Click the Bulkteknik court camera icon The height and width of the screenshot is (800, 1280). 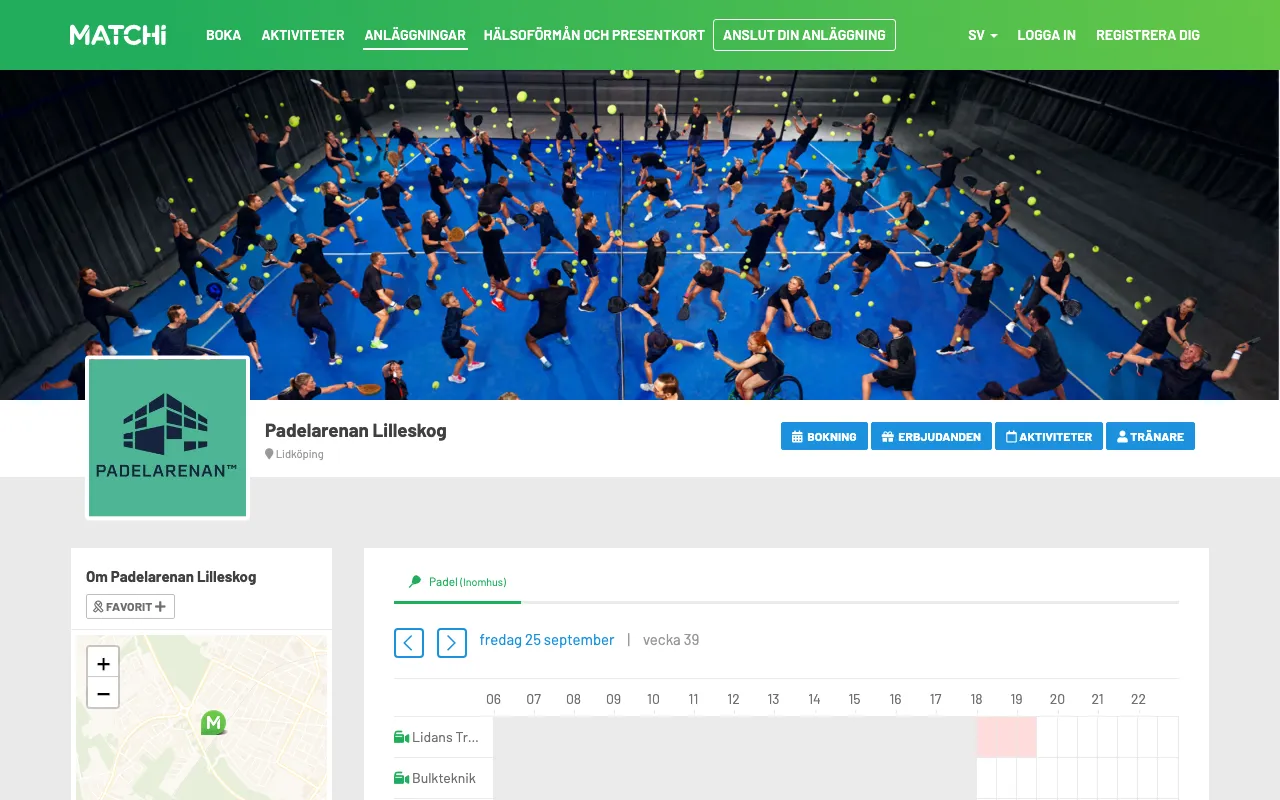tap(401, 778)
